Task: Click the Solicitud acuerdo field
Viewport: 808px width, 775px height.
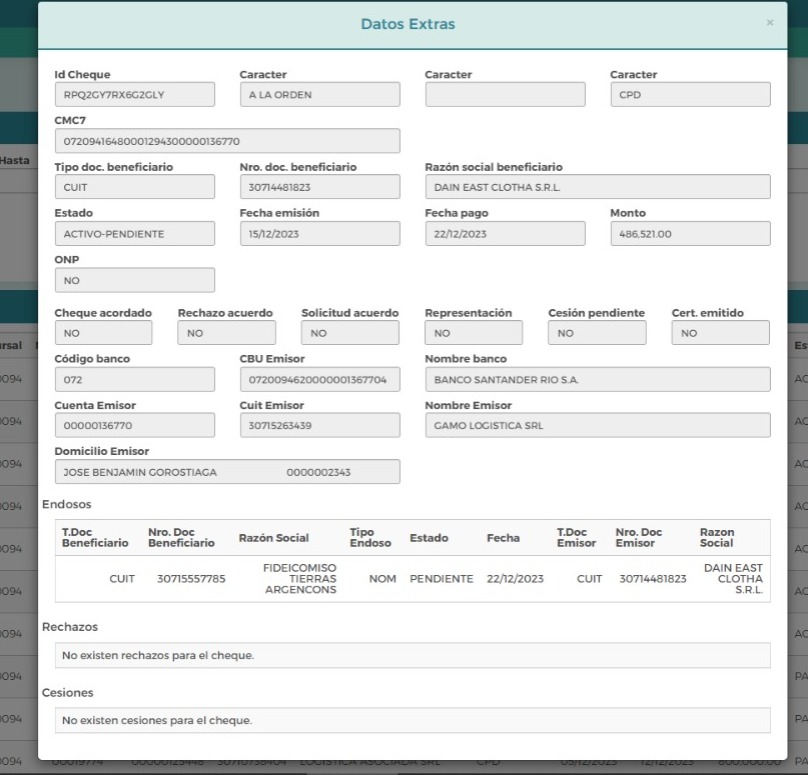Action: (350, 332)
